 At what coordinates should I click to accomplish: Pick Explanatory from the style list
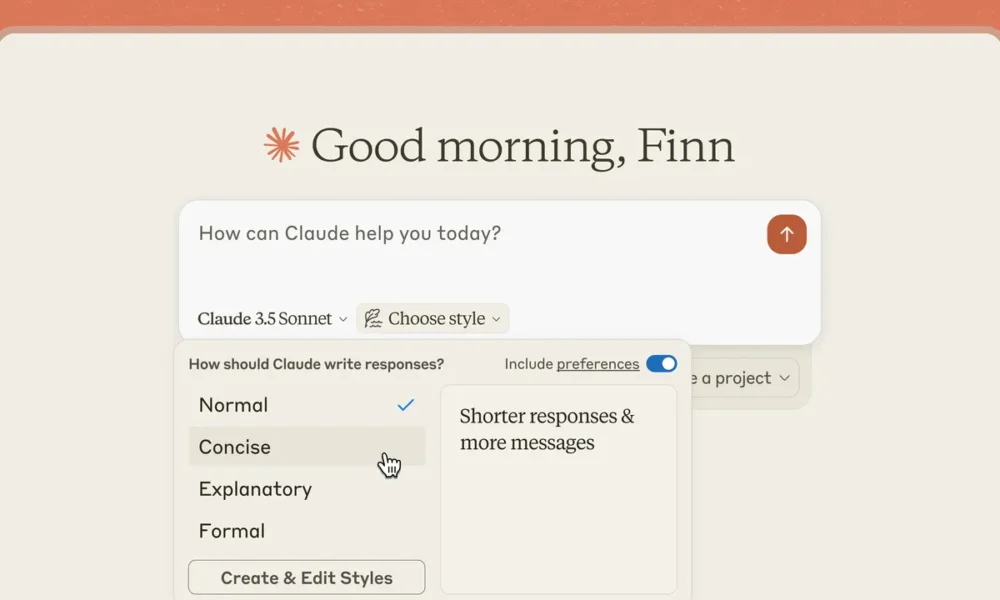coord(255,489)
